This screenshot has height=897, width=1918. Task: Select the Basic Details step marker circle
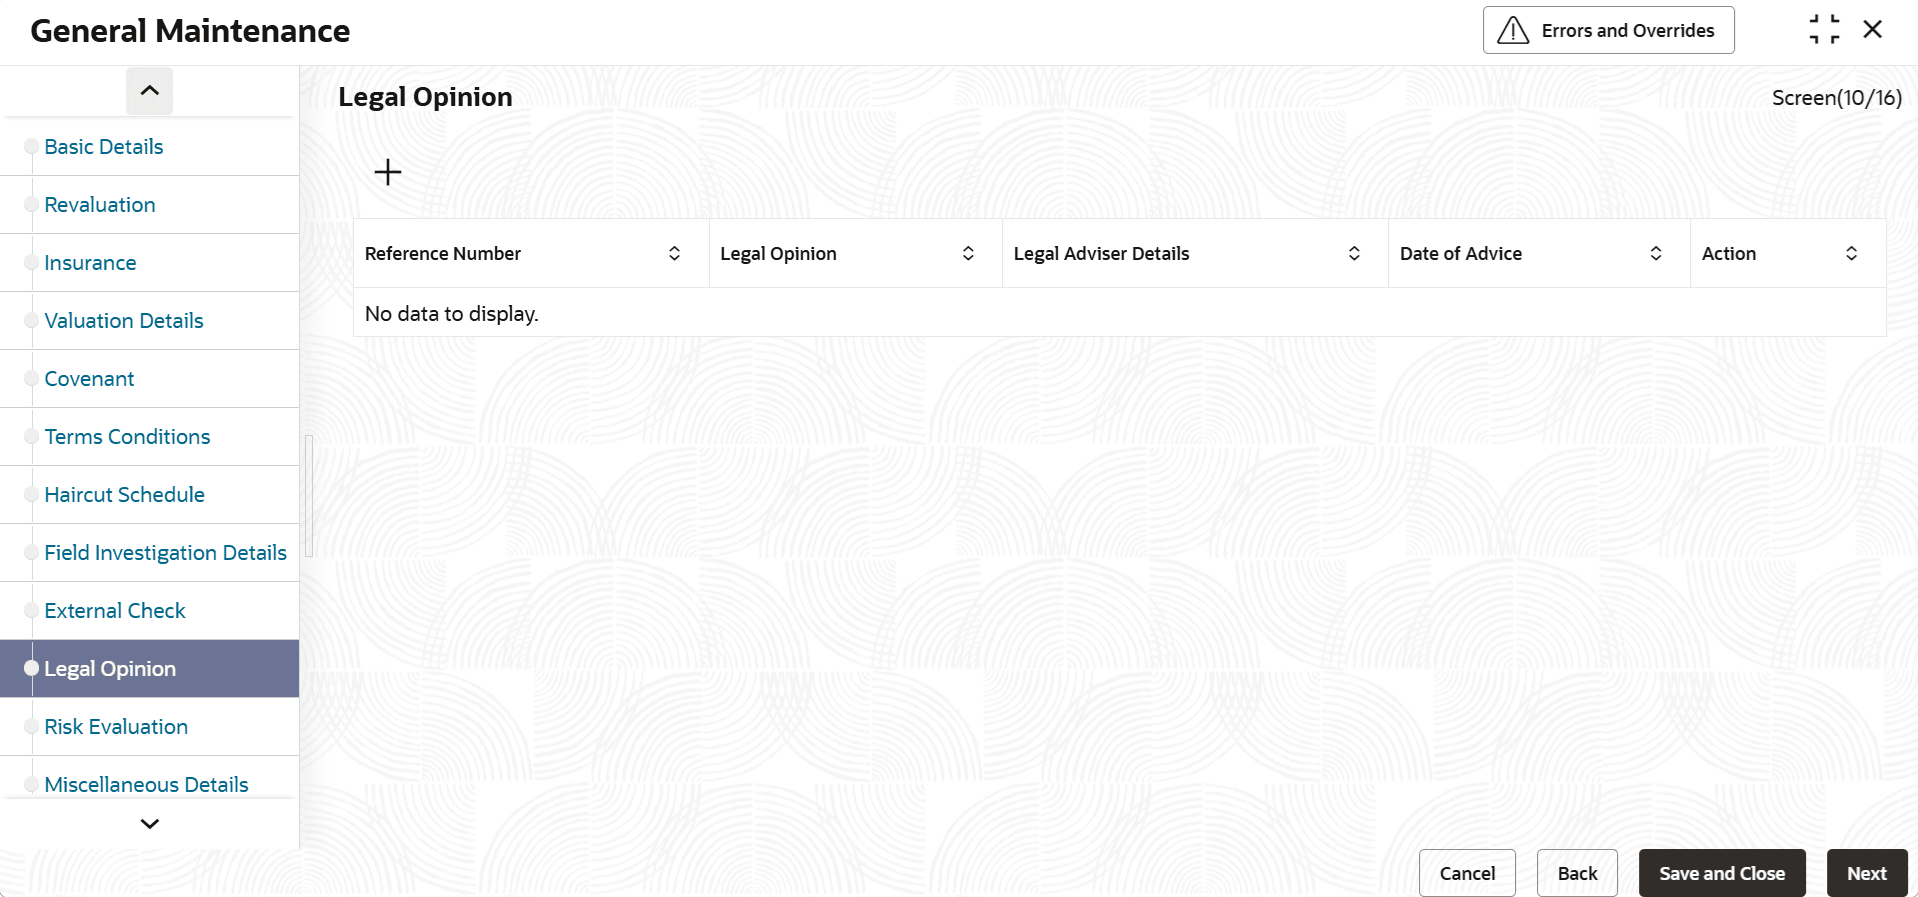[31, 147]
